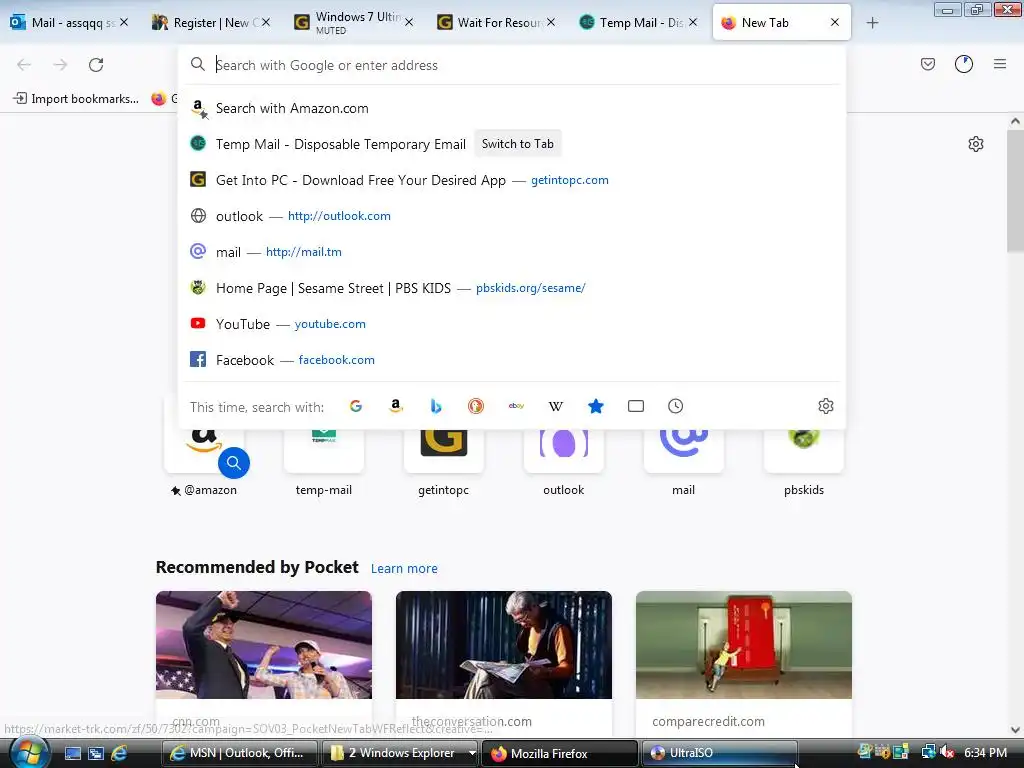Go forward with the forward arrow
The height and width of the screenshot is (768, 1024).
tap(60, 65)
